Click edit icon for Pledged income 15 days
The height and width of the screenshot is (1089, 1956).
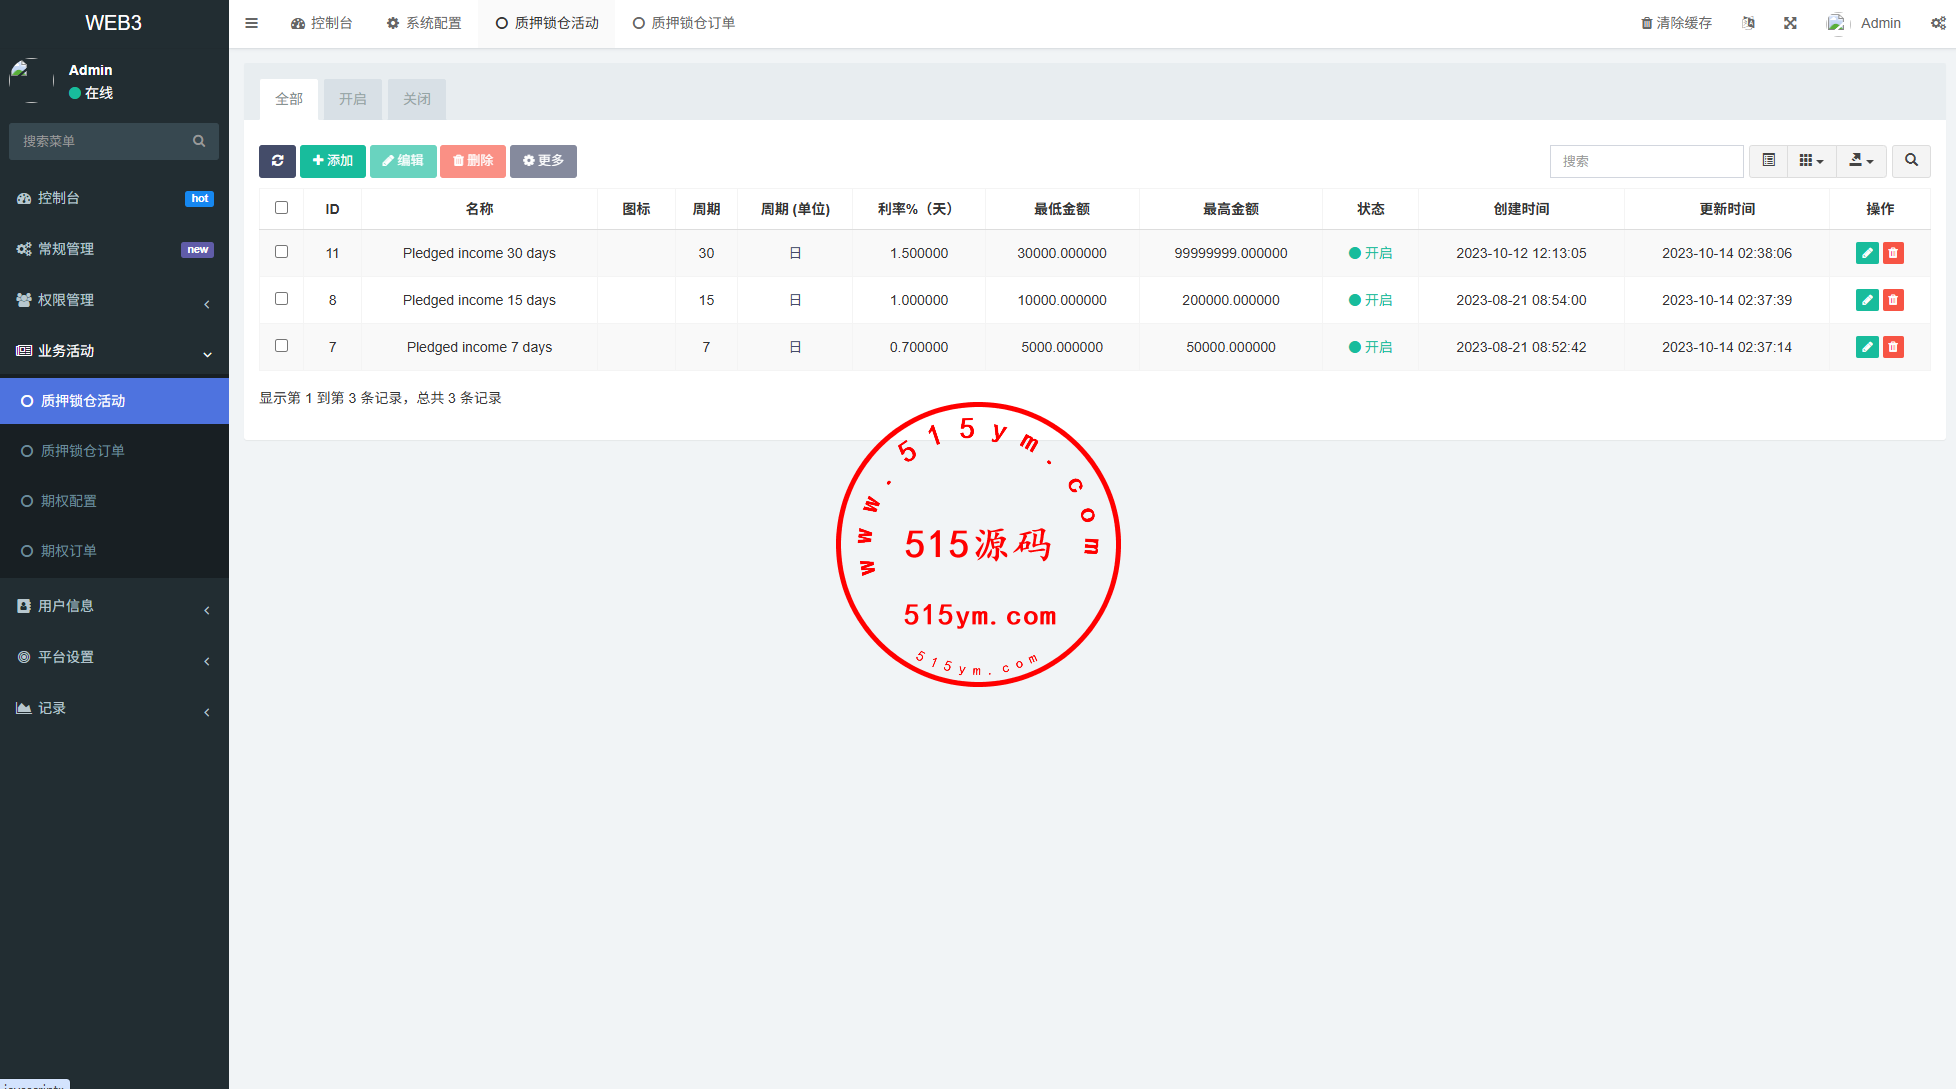[1866, 300]
